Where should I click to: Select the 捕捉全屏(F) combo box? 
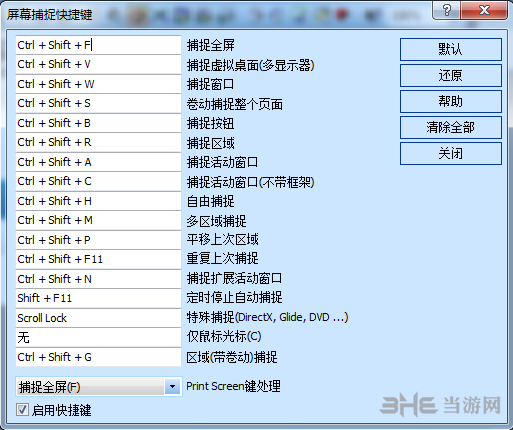coord(98,387)
